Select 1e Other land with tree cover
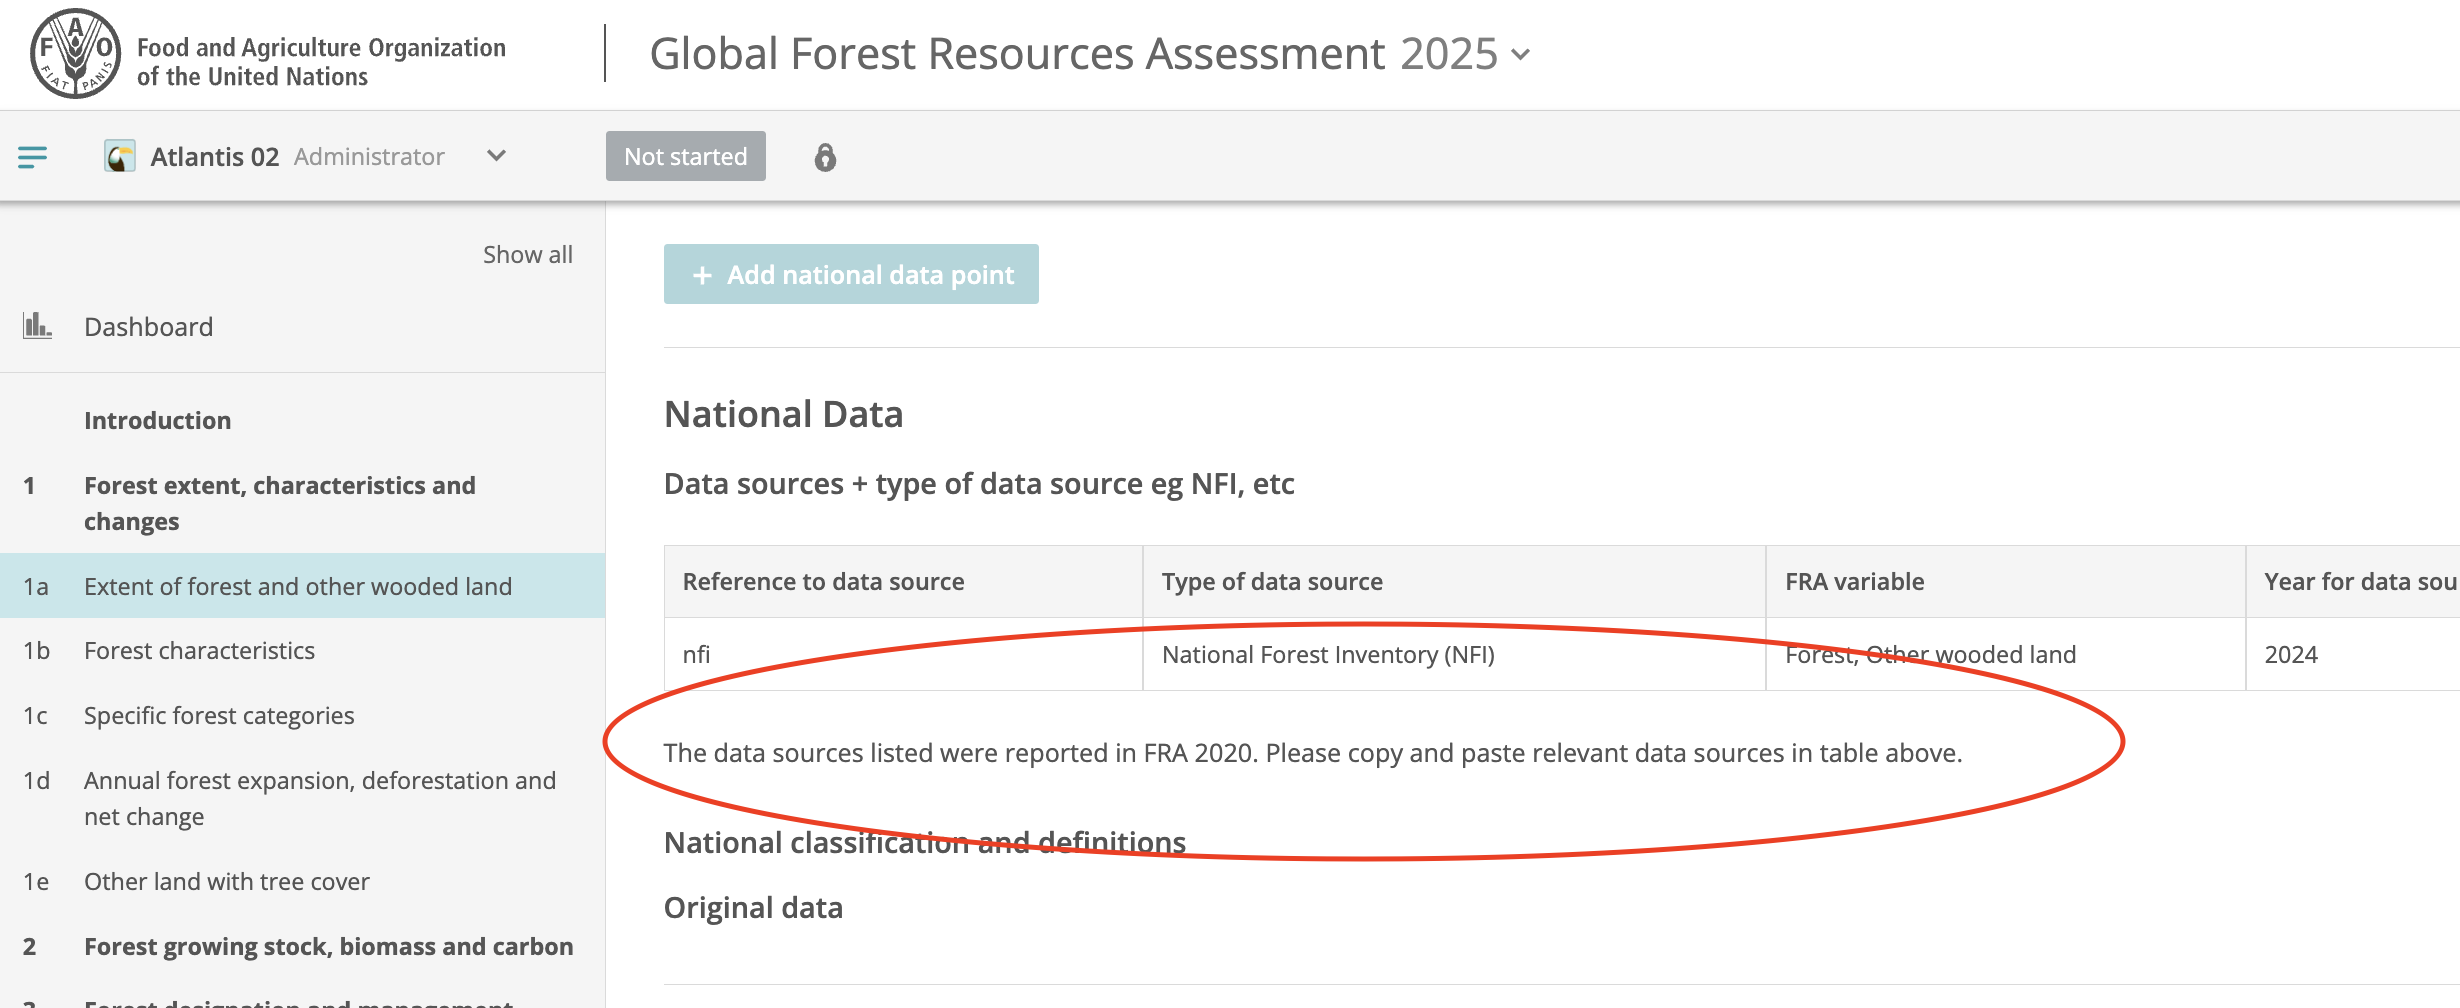 (226, 881)
